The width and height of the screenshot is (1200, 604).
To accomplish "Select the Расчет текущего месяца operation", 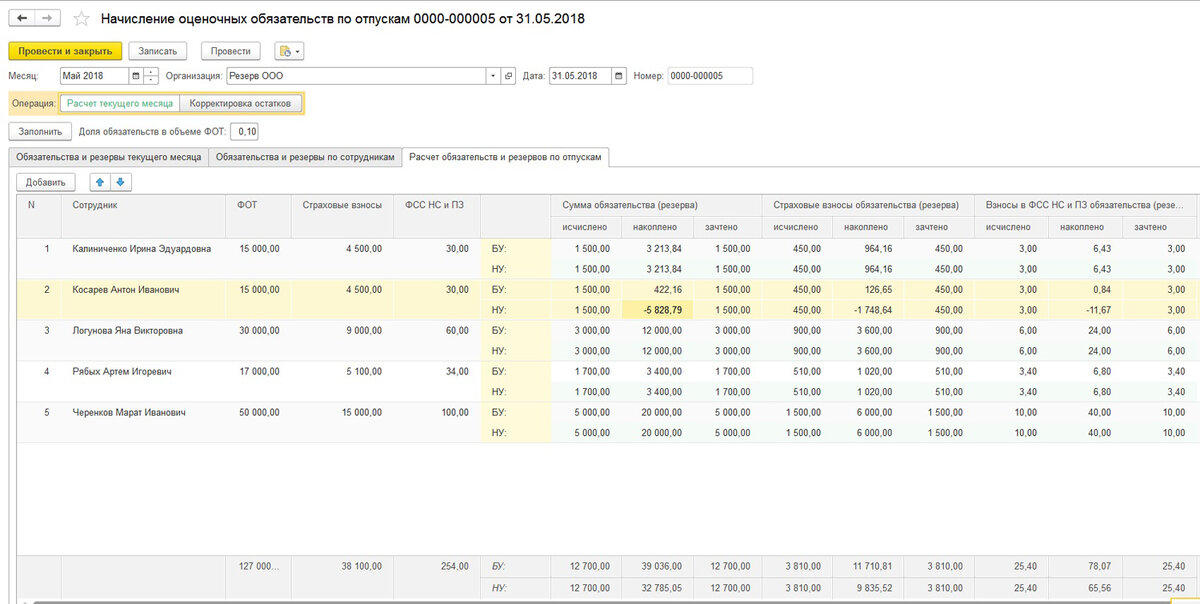I will click(119, 103).
